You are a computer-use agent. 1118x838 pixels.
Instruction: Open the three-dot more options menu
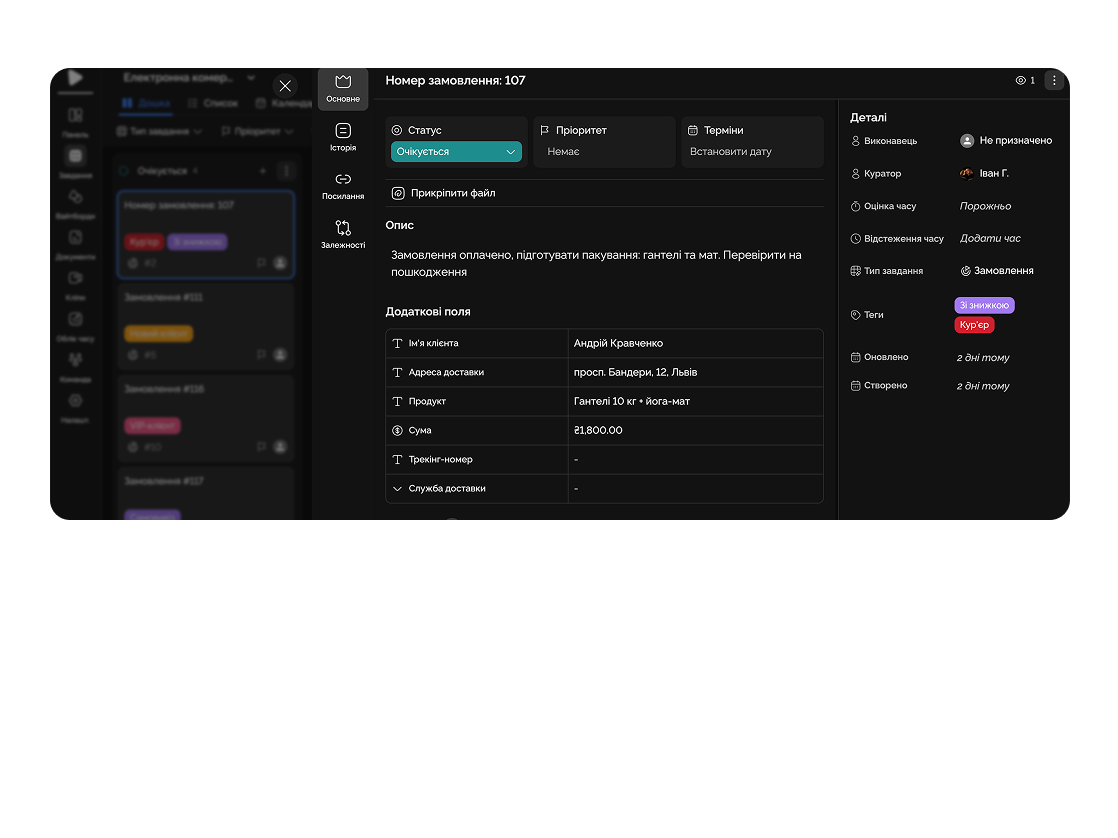1054,80
